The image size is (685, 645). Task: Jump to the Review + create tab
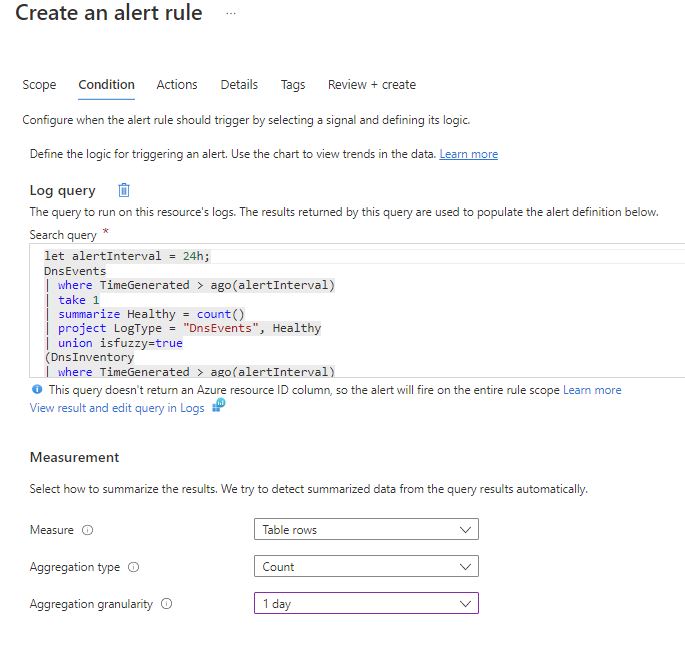(x=372, y=85)
